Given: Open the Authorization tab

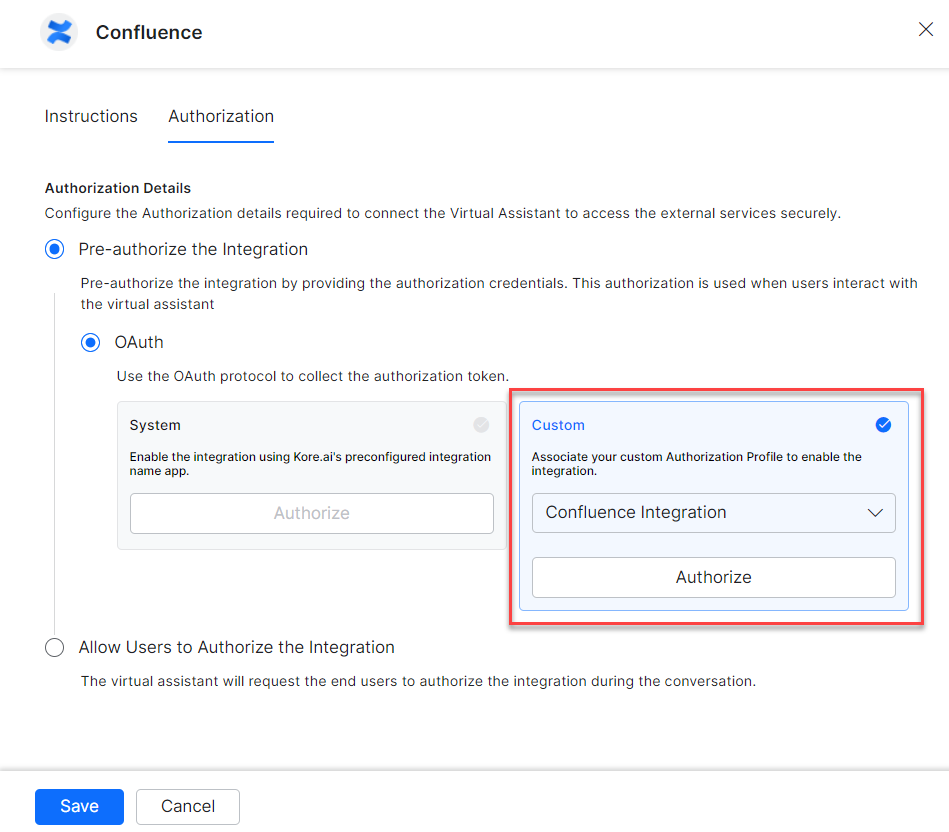Looking at the screenshot, I should (x=221, y=116).
